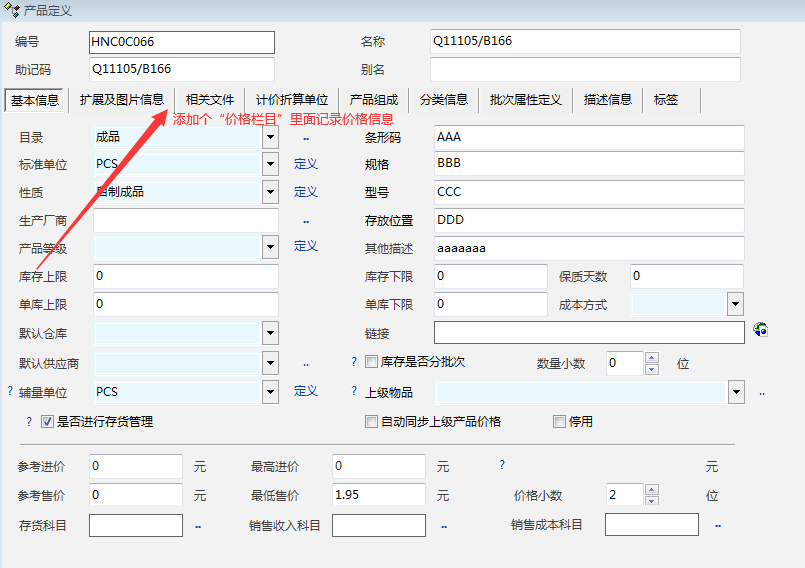Image resolution: width=805 pixels, height=568 pixels.
Task: Uncheck the 是否进行存货管理 checkbox
Action: [x=47, y=422]
